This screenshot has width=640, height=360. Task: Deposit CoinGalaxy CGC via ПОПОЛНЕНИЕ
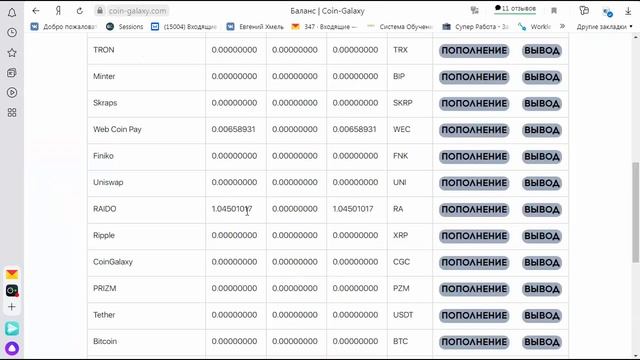(x=474, y=263)
